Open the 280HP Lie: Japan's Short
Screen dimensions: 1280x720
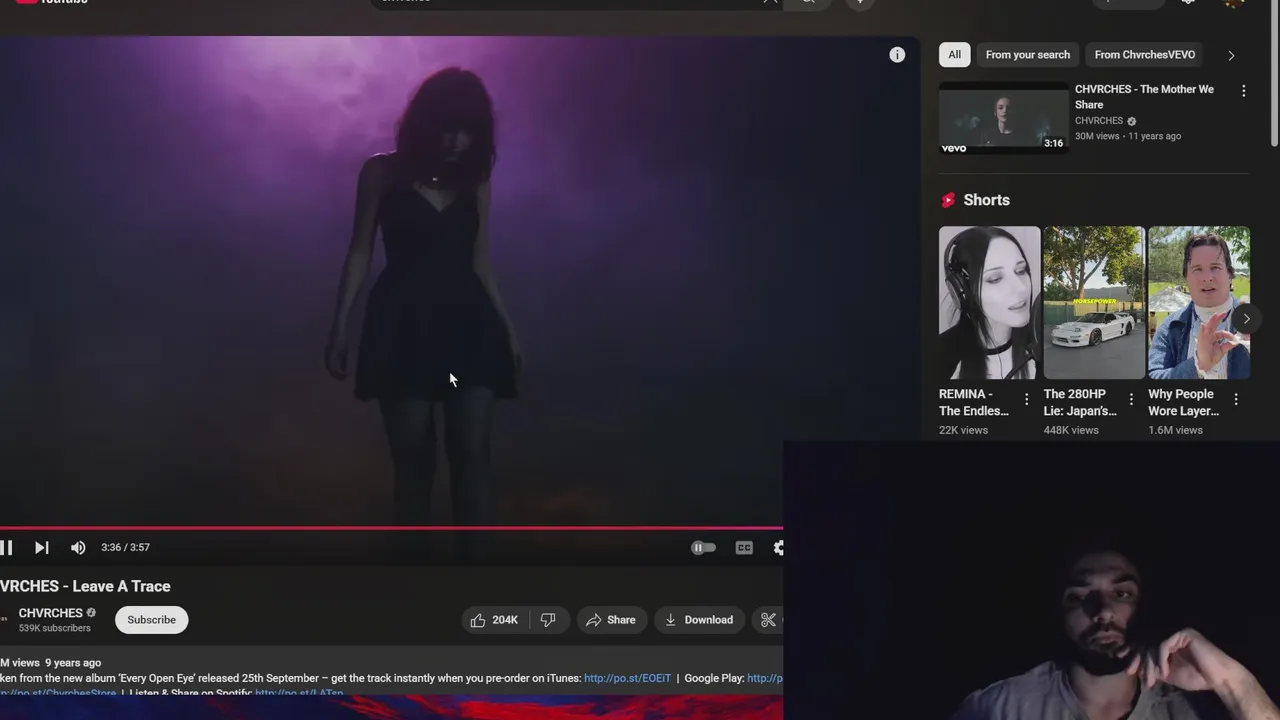point(1094,303)
